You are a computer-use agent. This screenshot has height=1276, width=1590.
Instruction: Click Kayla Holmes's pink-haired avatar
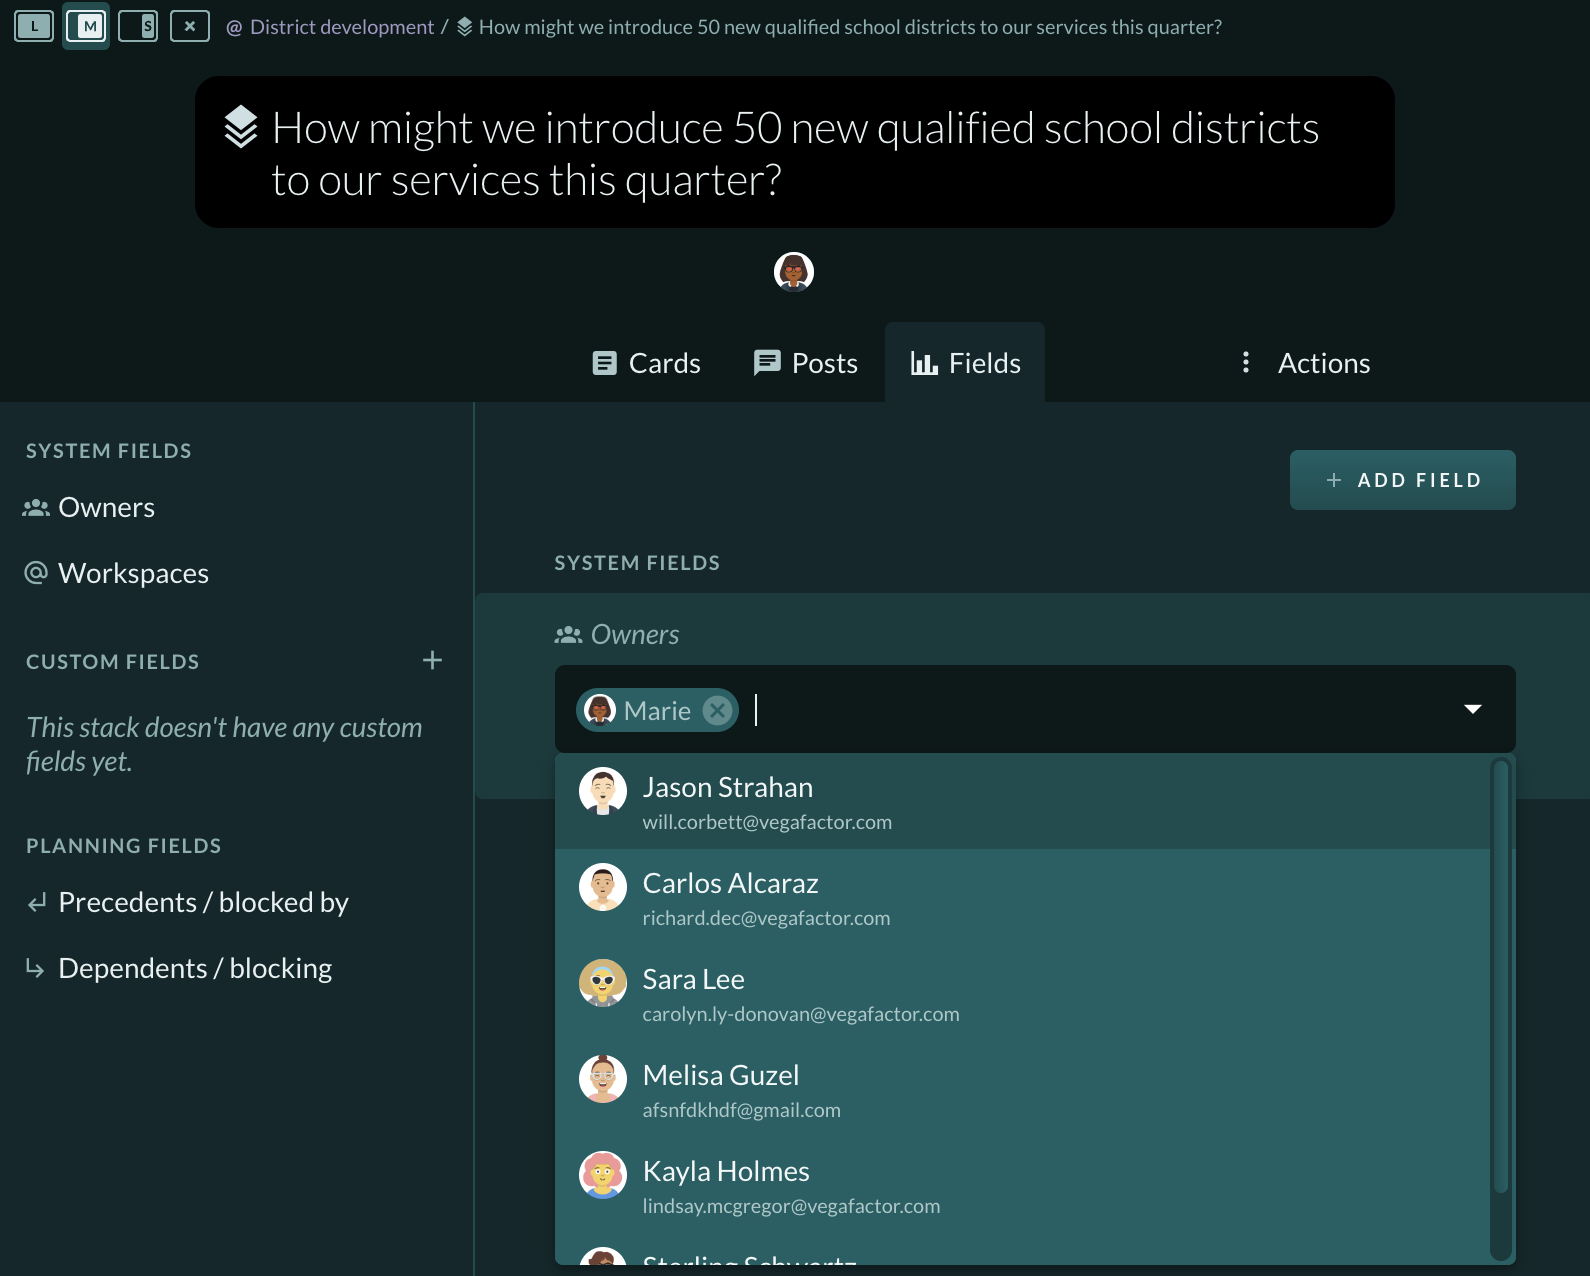[x=603, y=1175]
